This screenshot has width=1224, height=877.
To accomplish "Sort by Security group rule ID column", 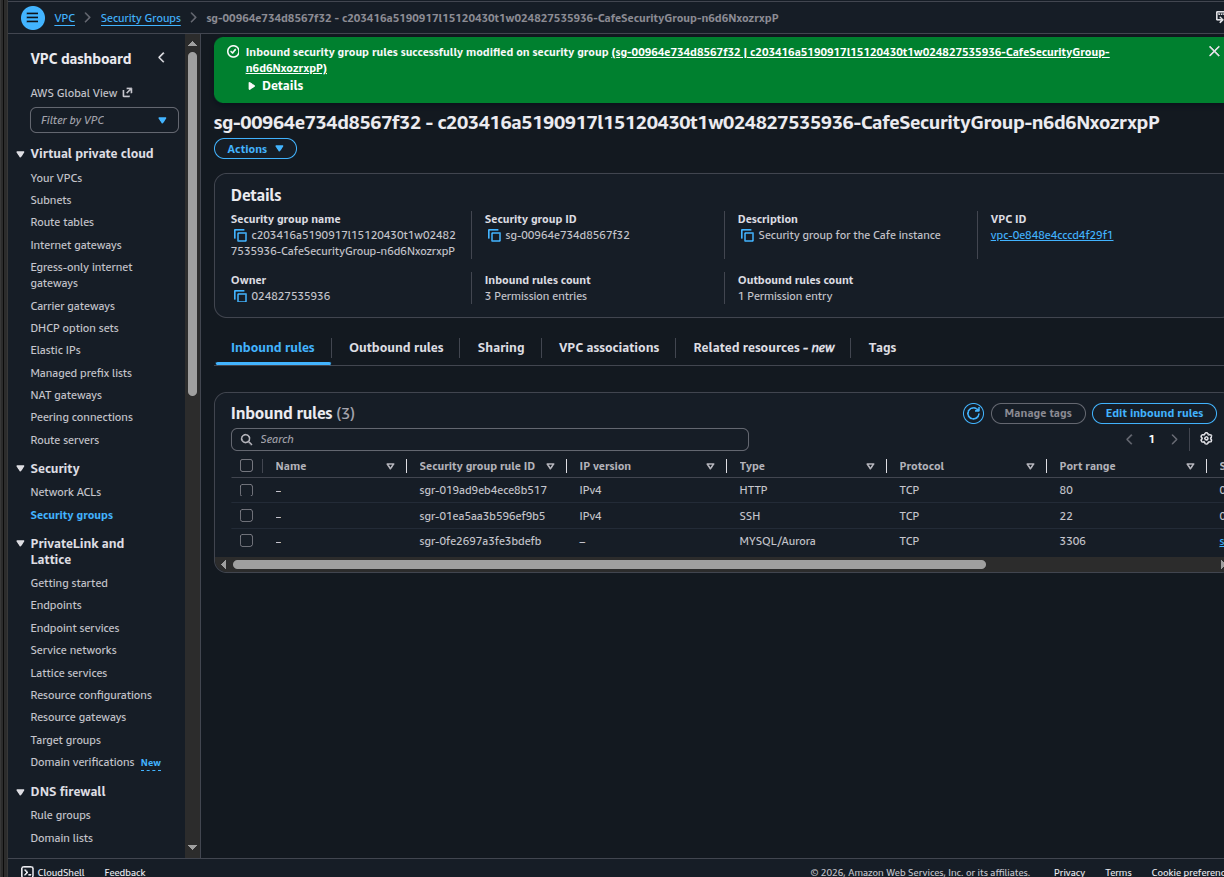I will [550, 467].
